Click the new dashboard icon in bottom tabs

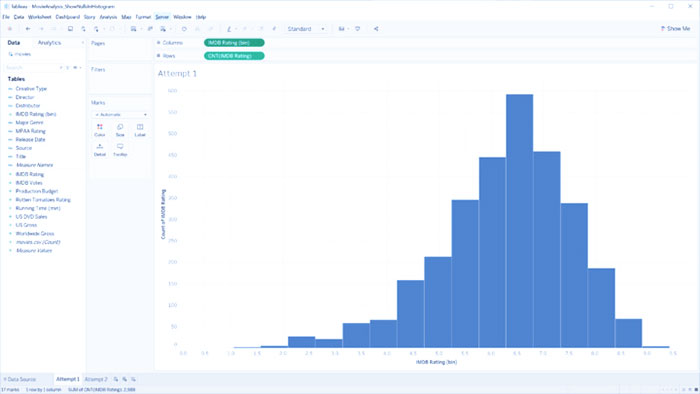point(125,379)
